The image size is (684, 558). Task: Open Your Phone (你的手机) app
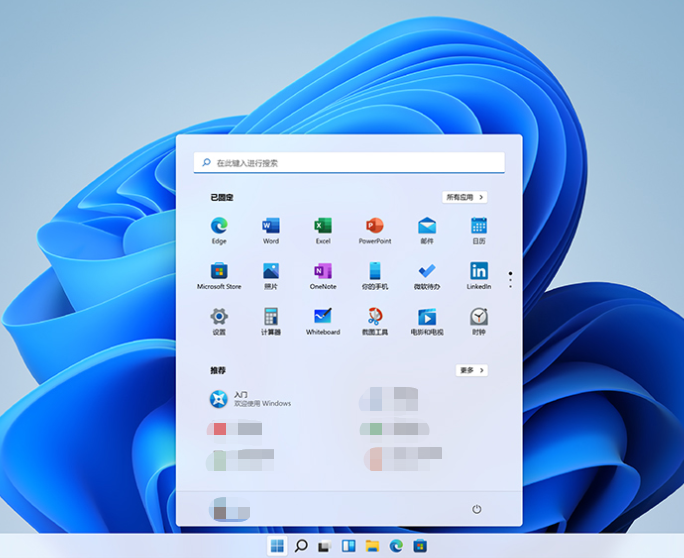375,276
